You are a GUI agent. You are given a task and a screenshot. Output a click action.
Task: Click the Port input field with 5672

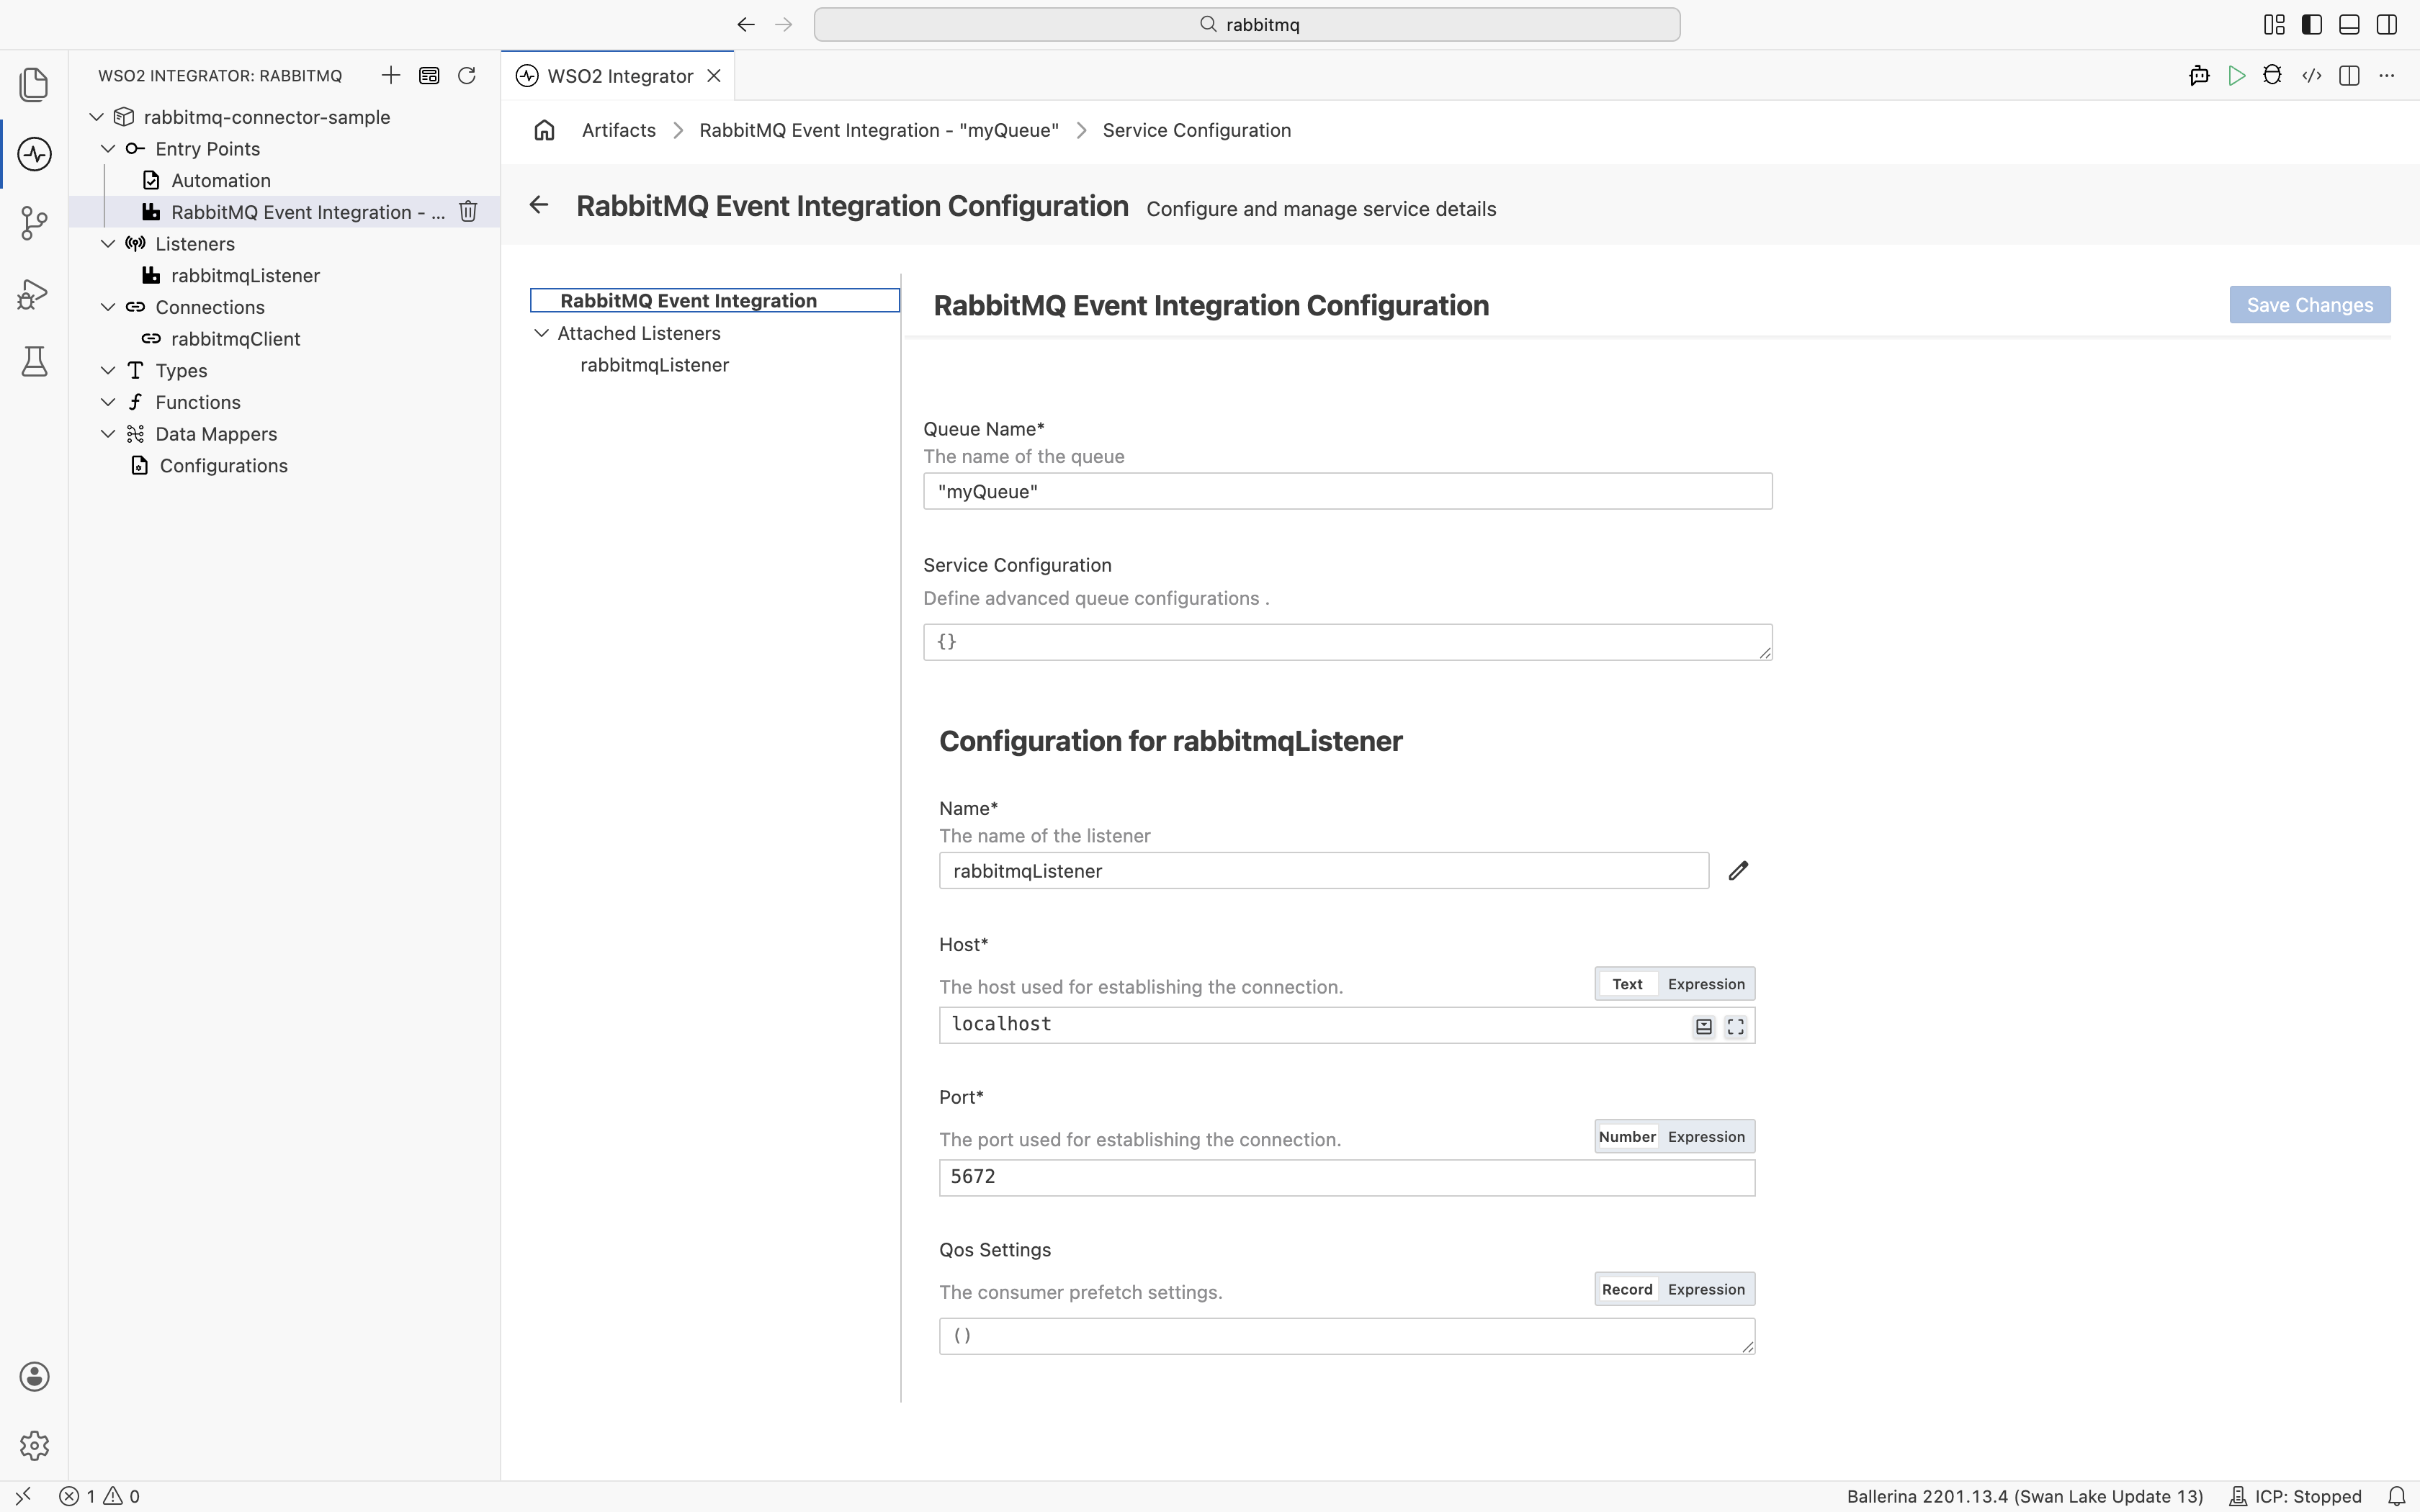point(1346,1177)
